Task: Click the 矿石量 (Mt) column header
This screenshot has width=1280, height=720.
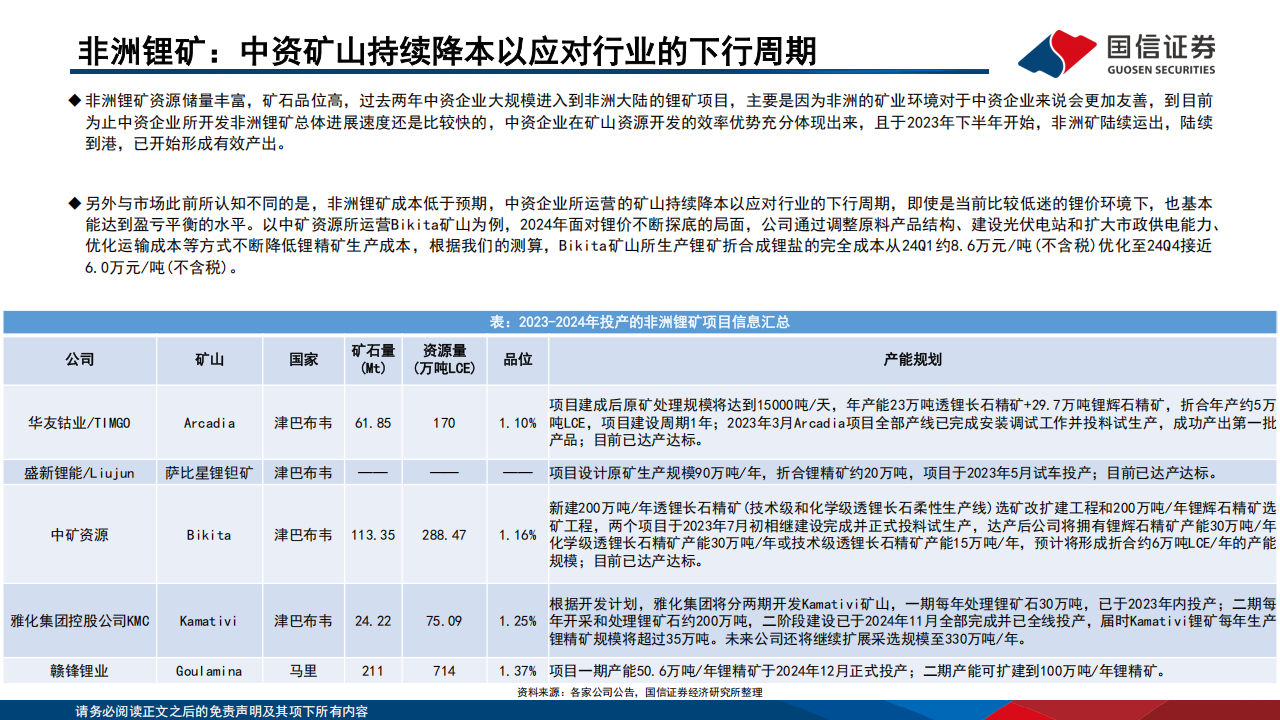Action: (372, 359)
